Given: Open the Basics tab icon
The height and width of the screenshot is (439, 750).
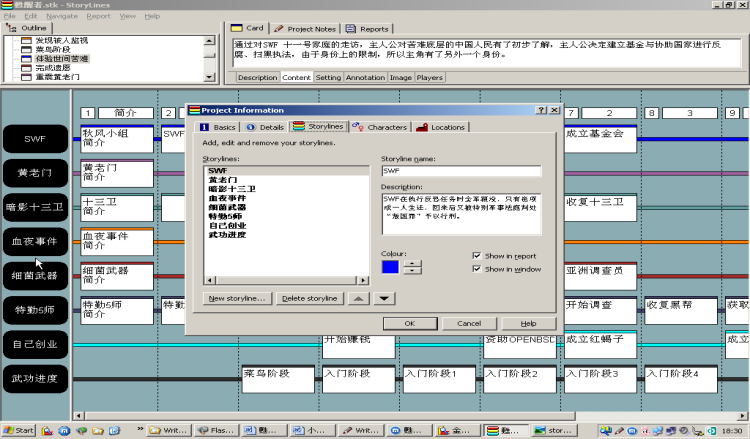Looking at the screenshot, I should click(x=205, y=128).
